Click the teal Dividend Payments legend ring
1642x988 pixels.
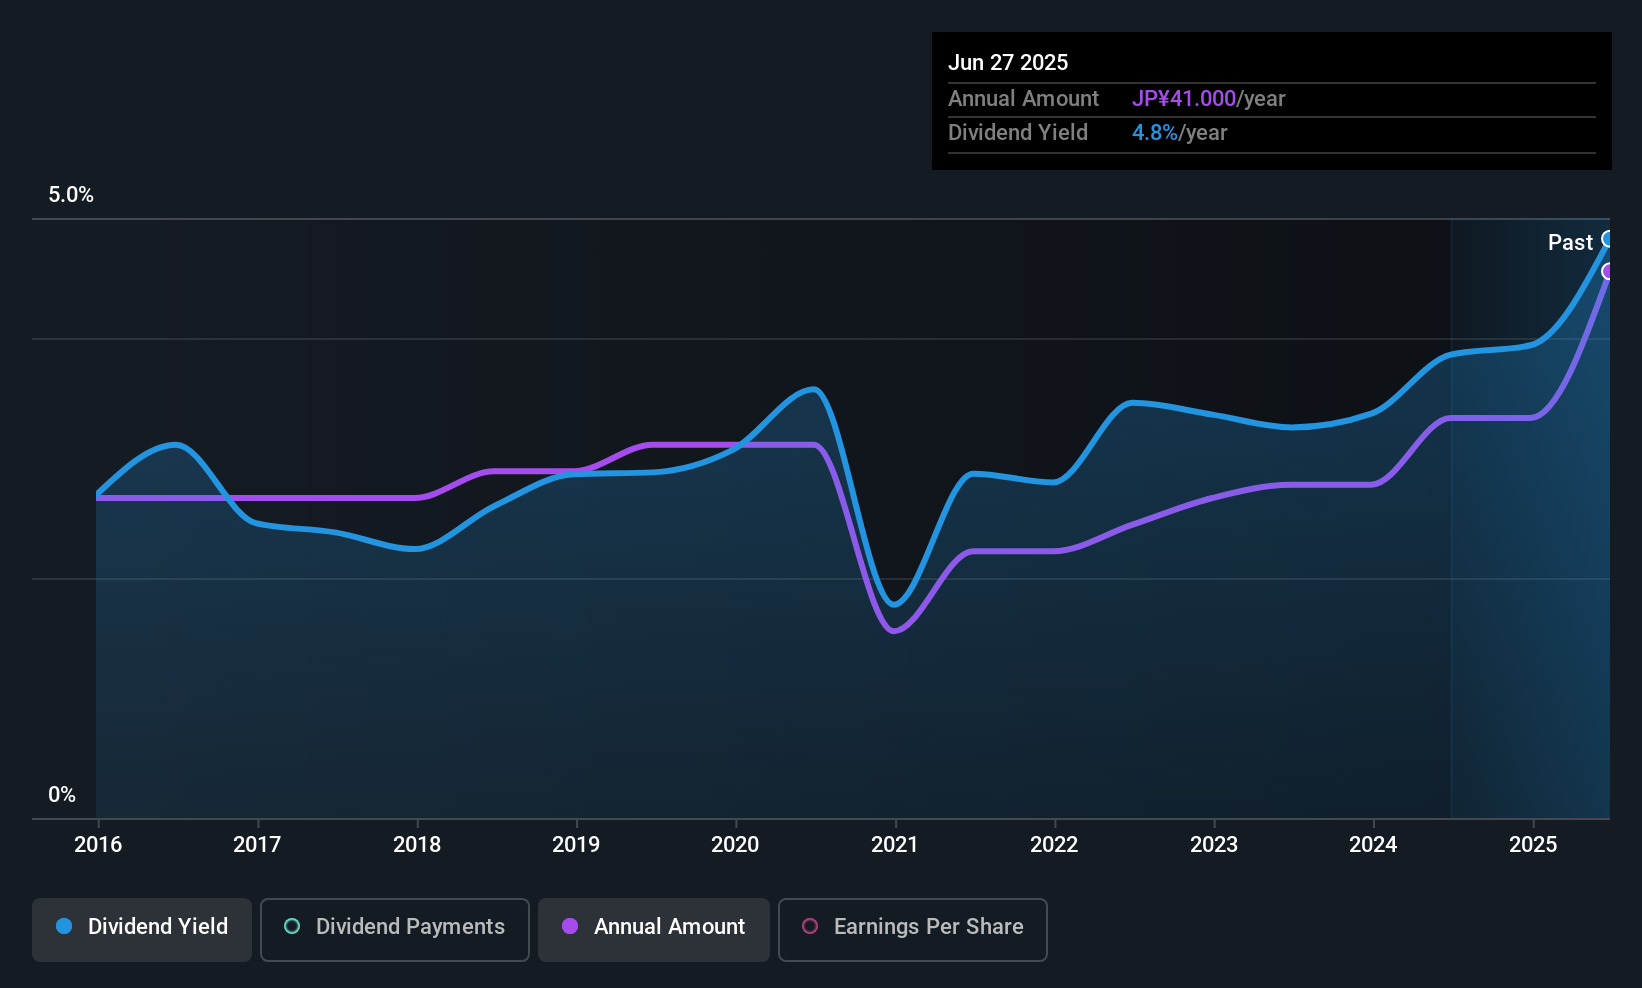[292, 926]
